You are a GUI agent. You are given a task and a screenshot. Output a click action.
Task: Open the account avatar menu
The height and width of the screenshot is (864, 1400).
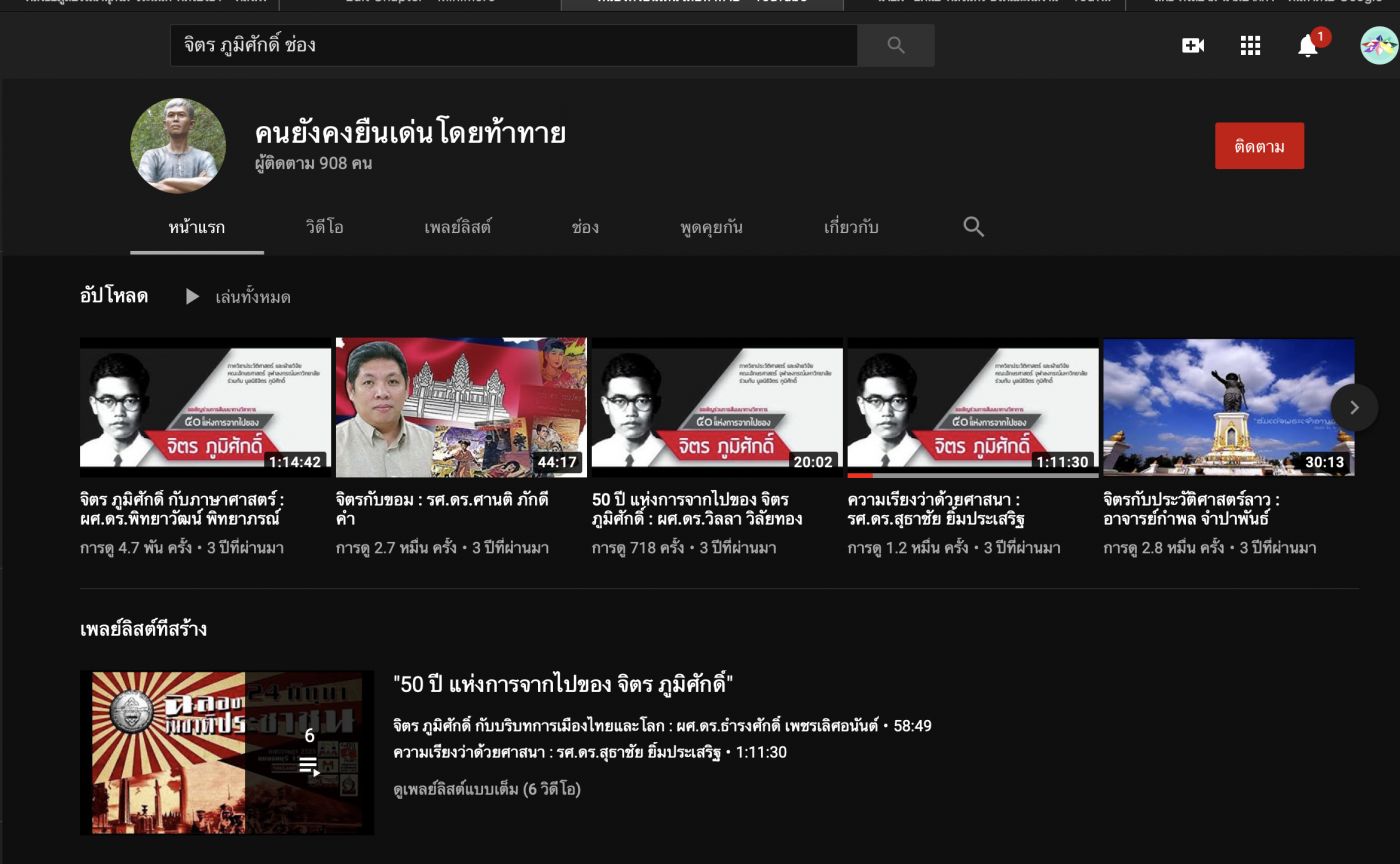1379,45
